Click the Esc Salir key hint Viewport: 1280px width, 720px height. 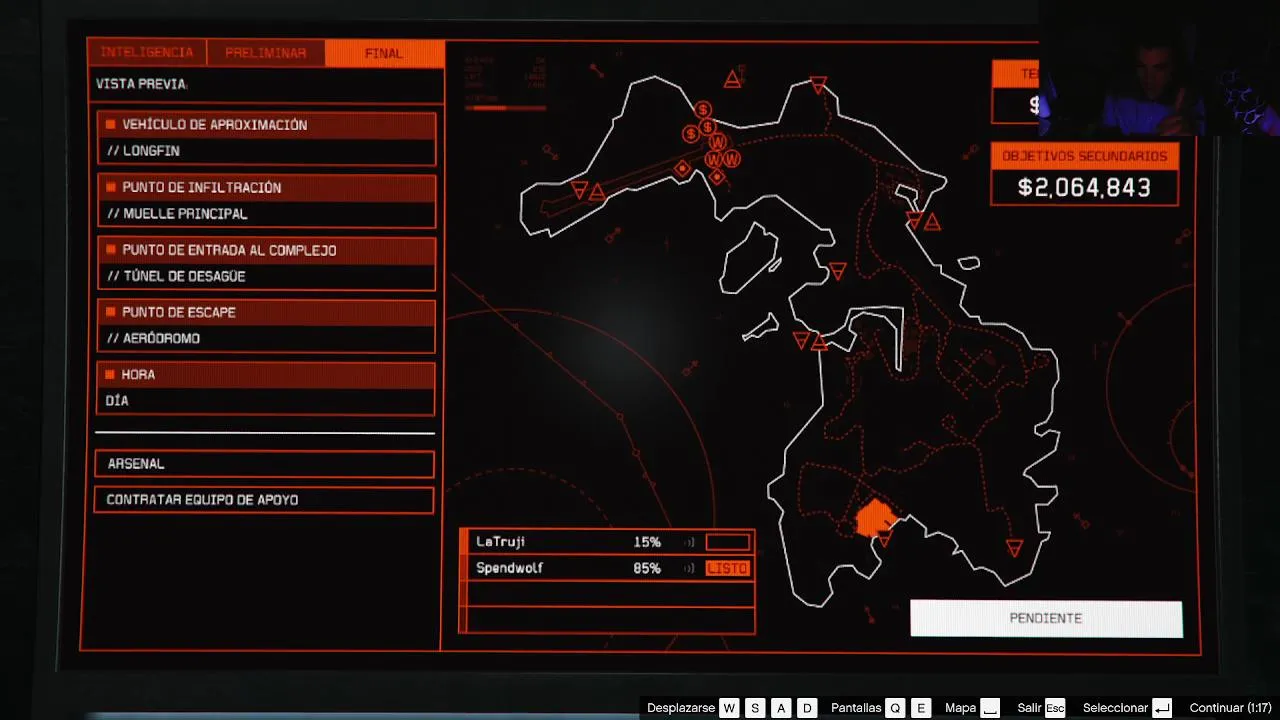coord(1055,708)
